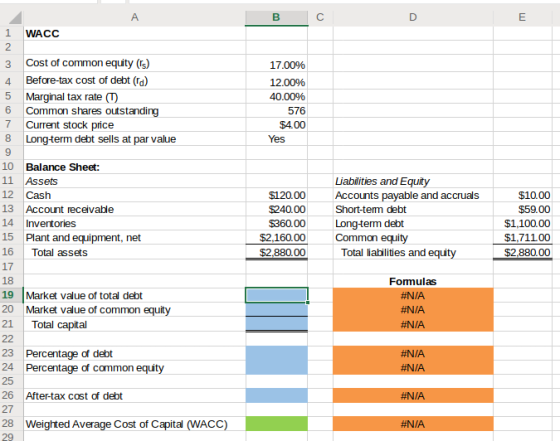The image size is (560, 441).
Task: Click the WACC title cell
Action: pos(134,33)
